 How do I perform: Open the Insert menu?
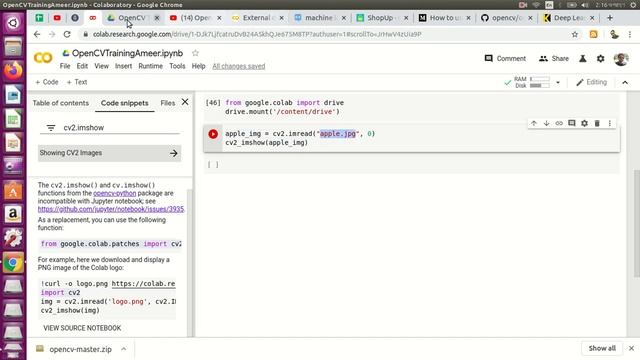[123, 66]
